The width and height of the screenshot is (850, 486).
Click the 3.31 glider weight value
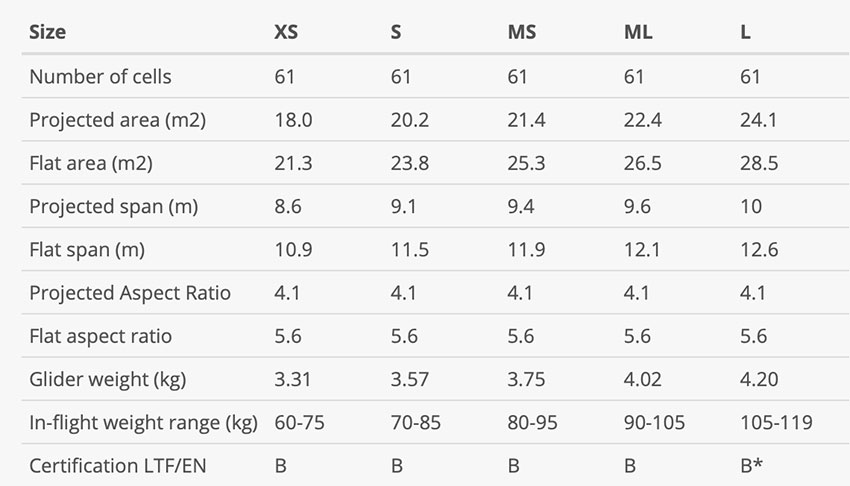coord(293,379)
